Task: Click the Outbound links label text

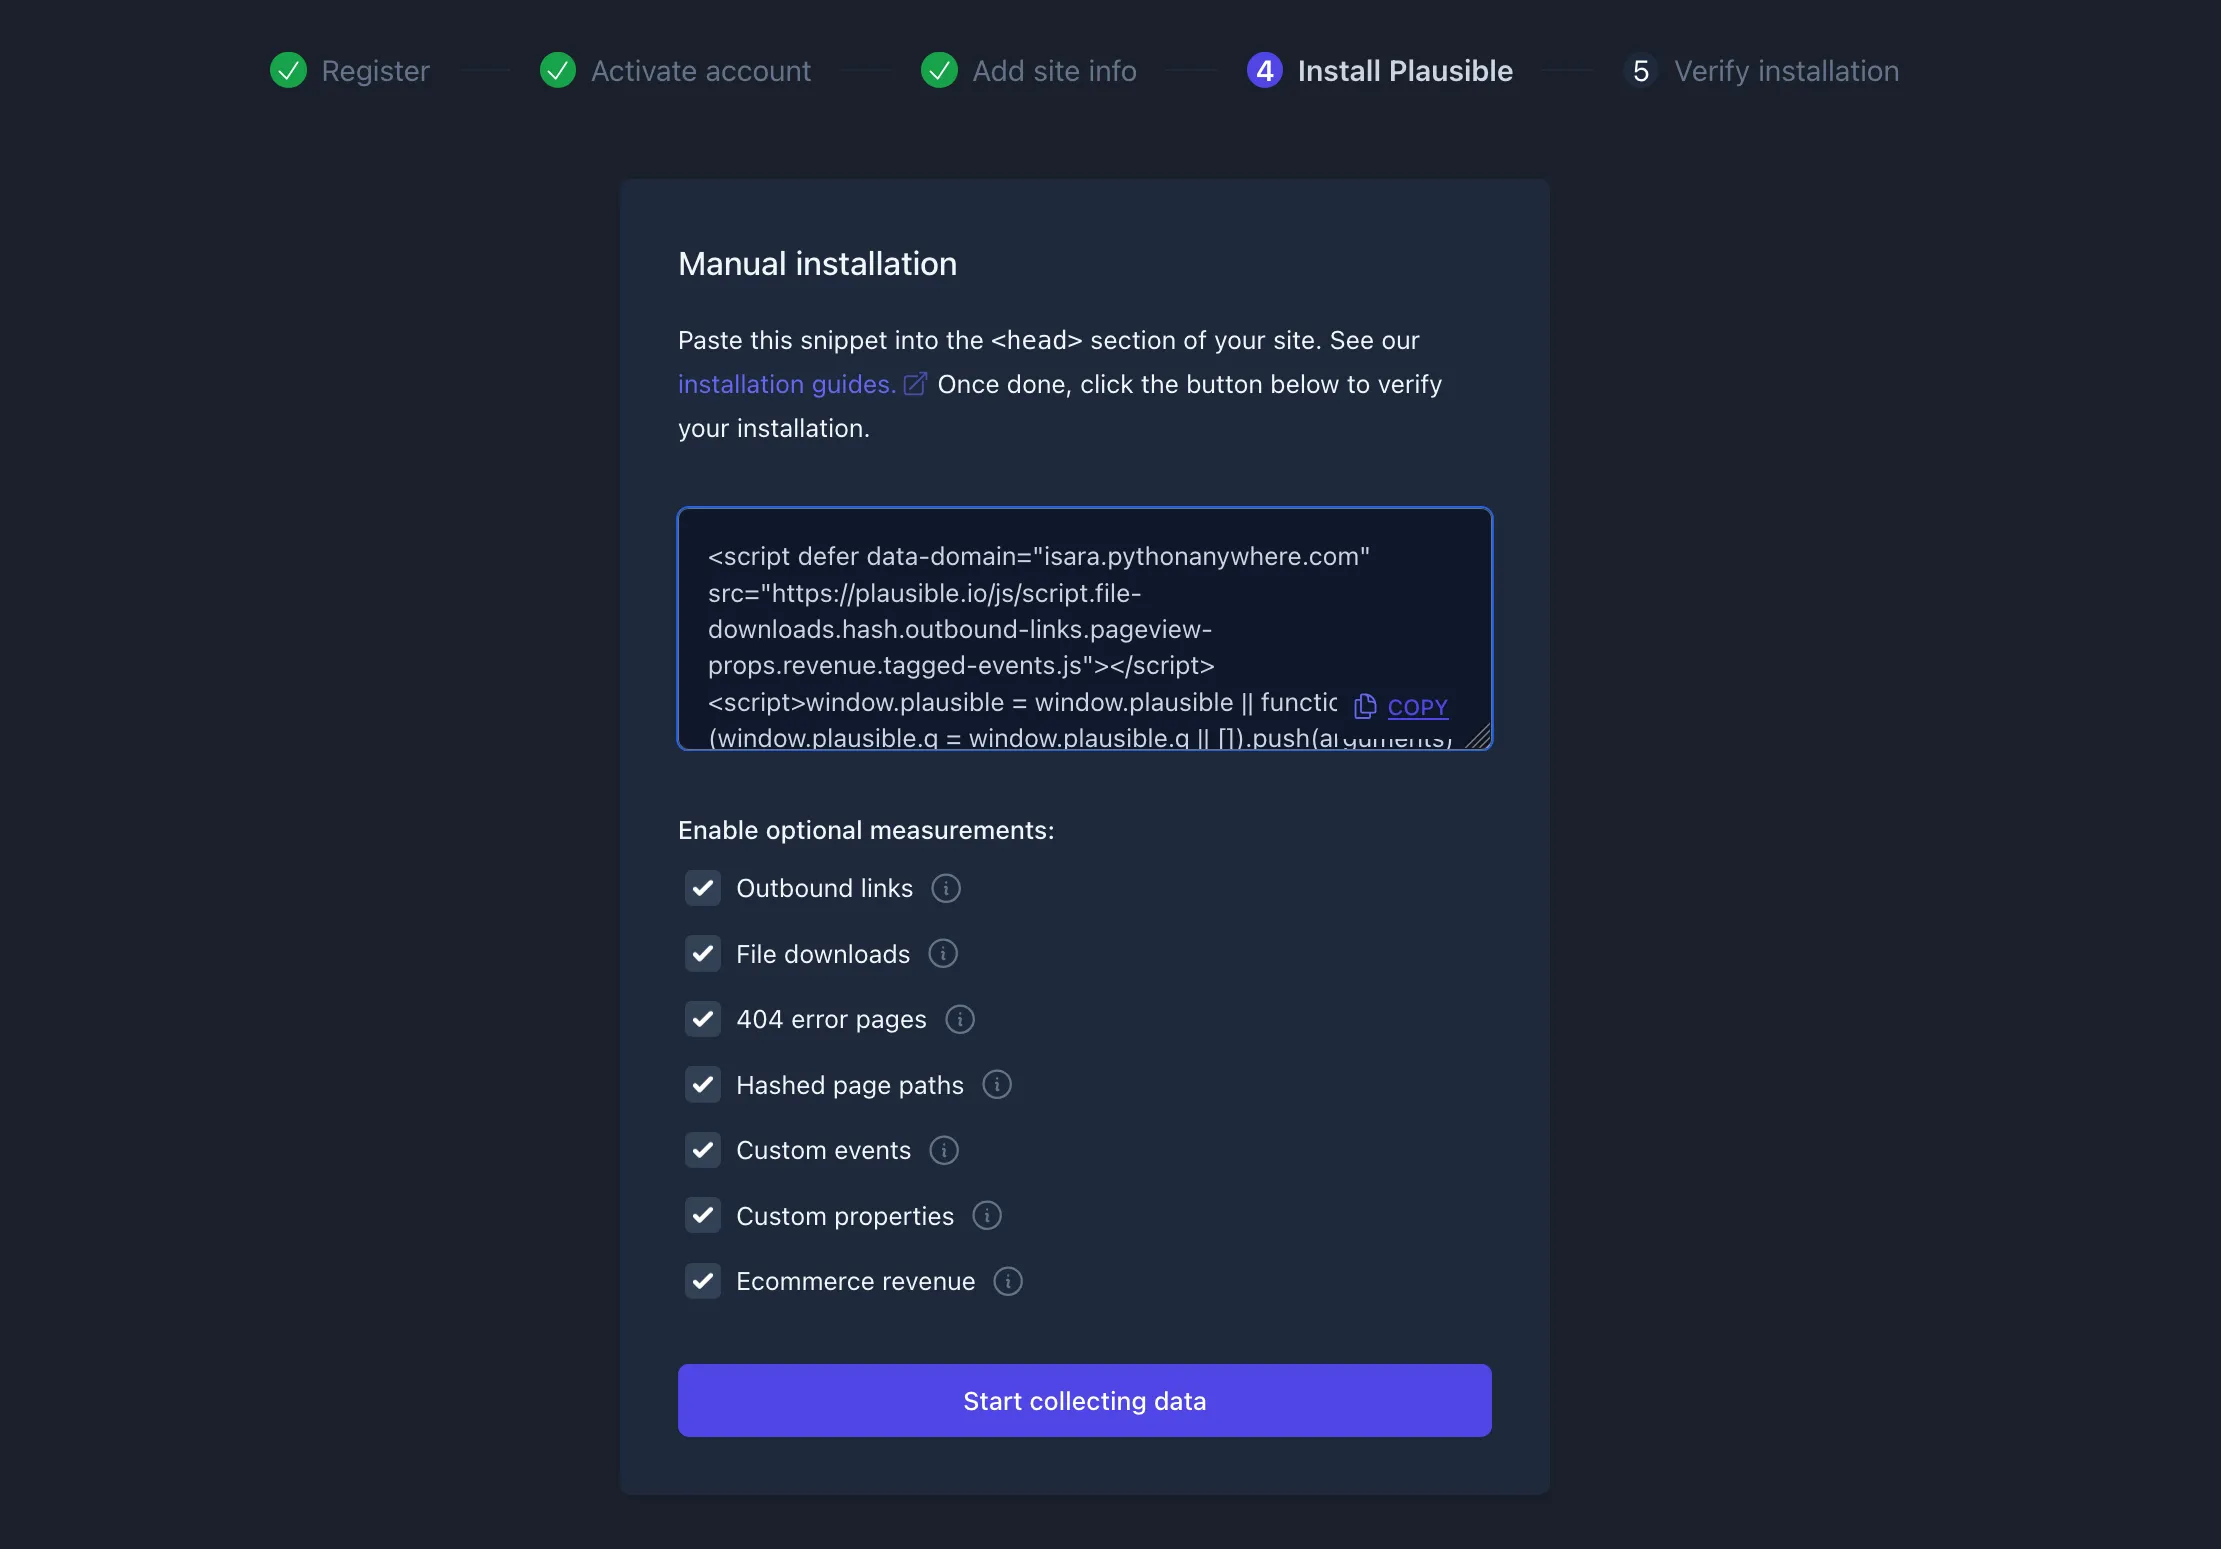Action: pyautogui.click(x=824, y=888)
